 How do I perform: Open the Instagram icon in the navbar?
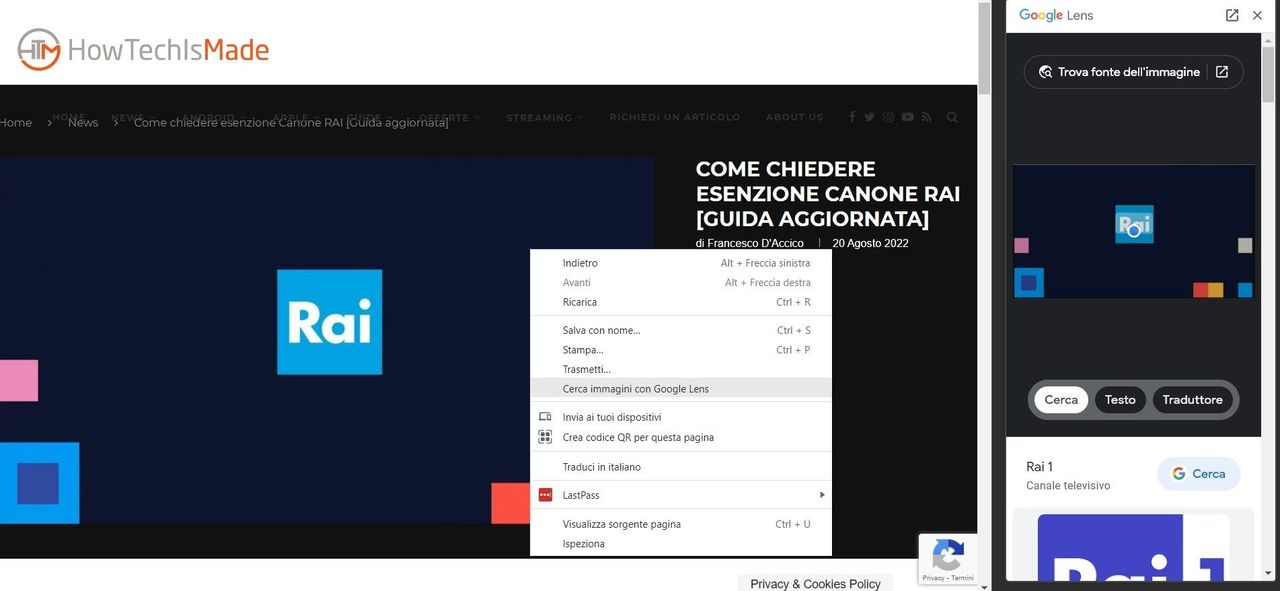pos(888,117)
